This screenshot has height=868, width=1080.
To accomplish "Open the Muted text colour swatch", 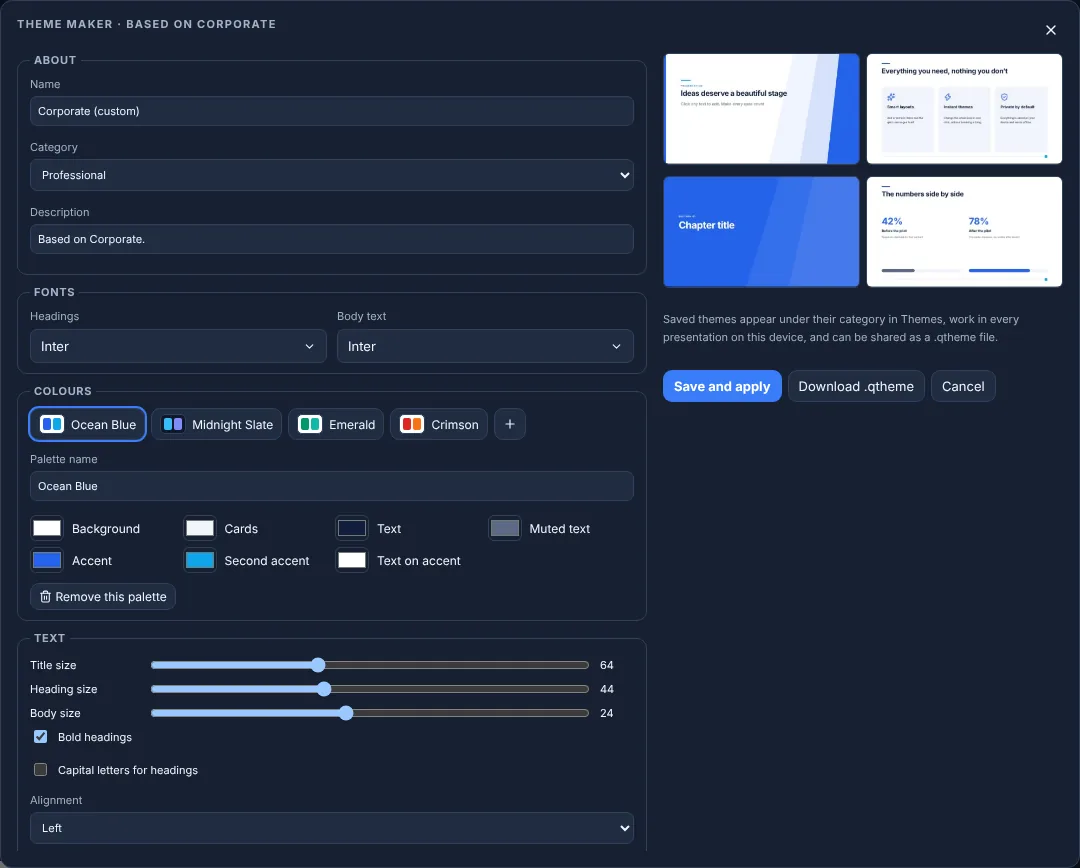I will click(505, 528).
